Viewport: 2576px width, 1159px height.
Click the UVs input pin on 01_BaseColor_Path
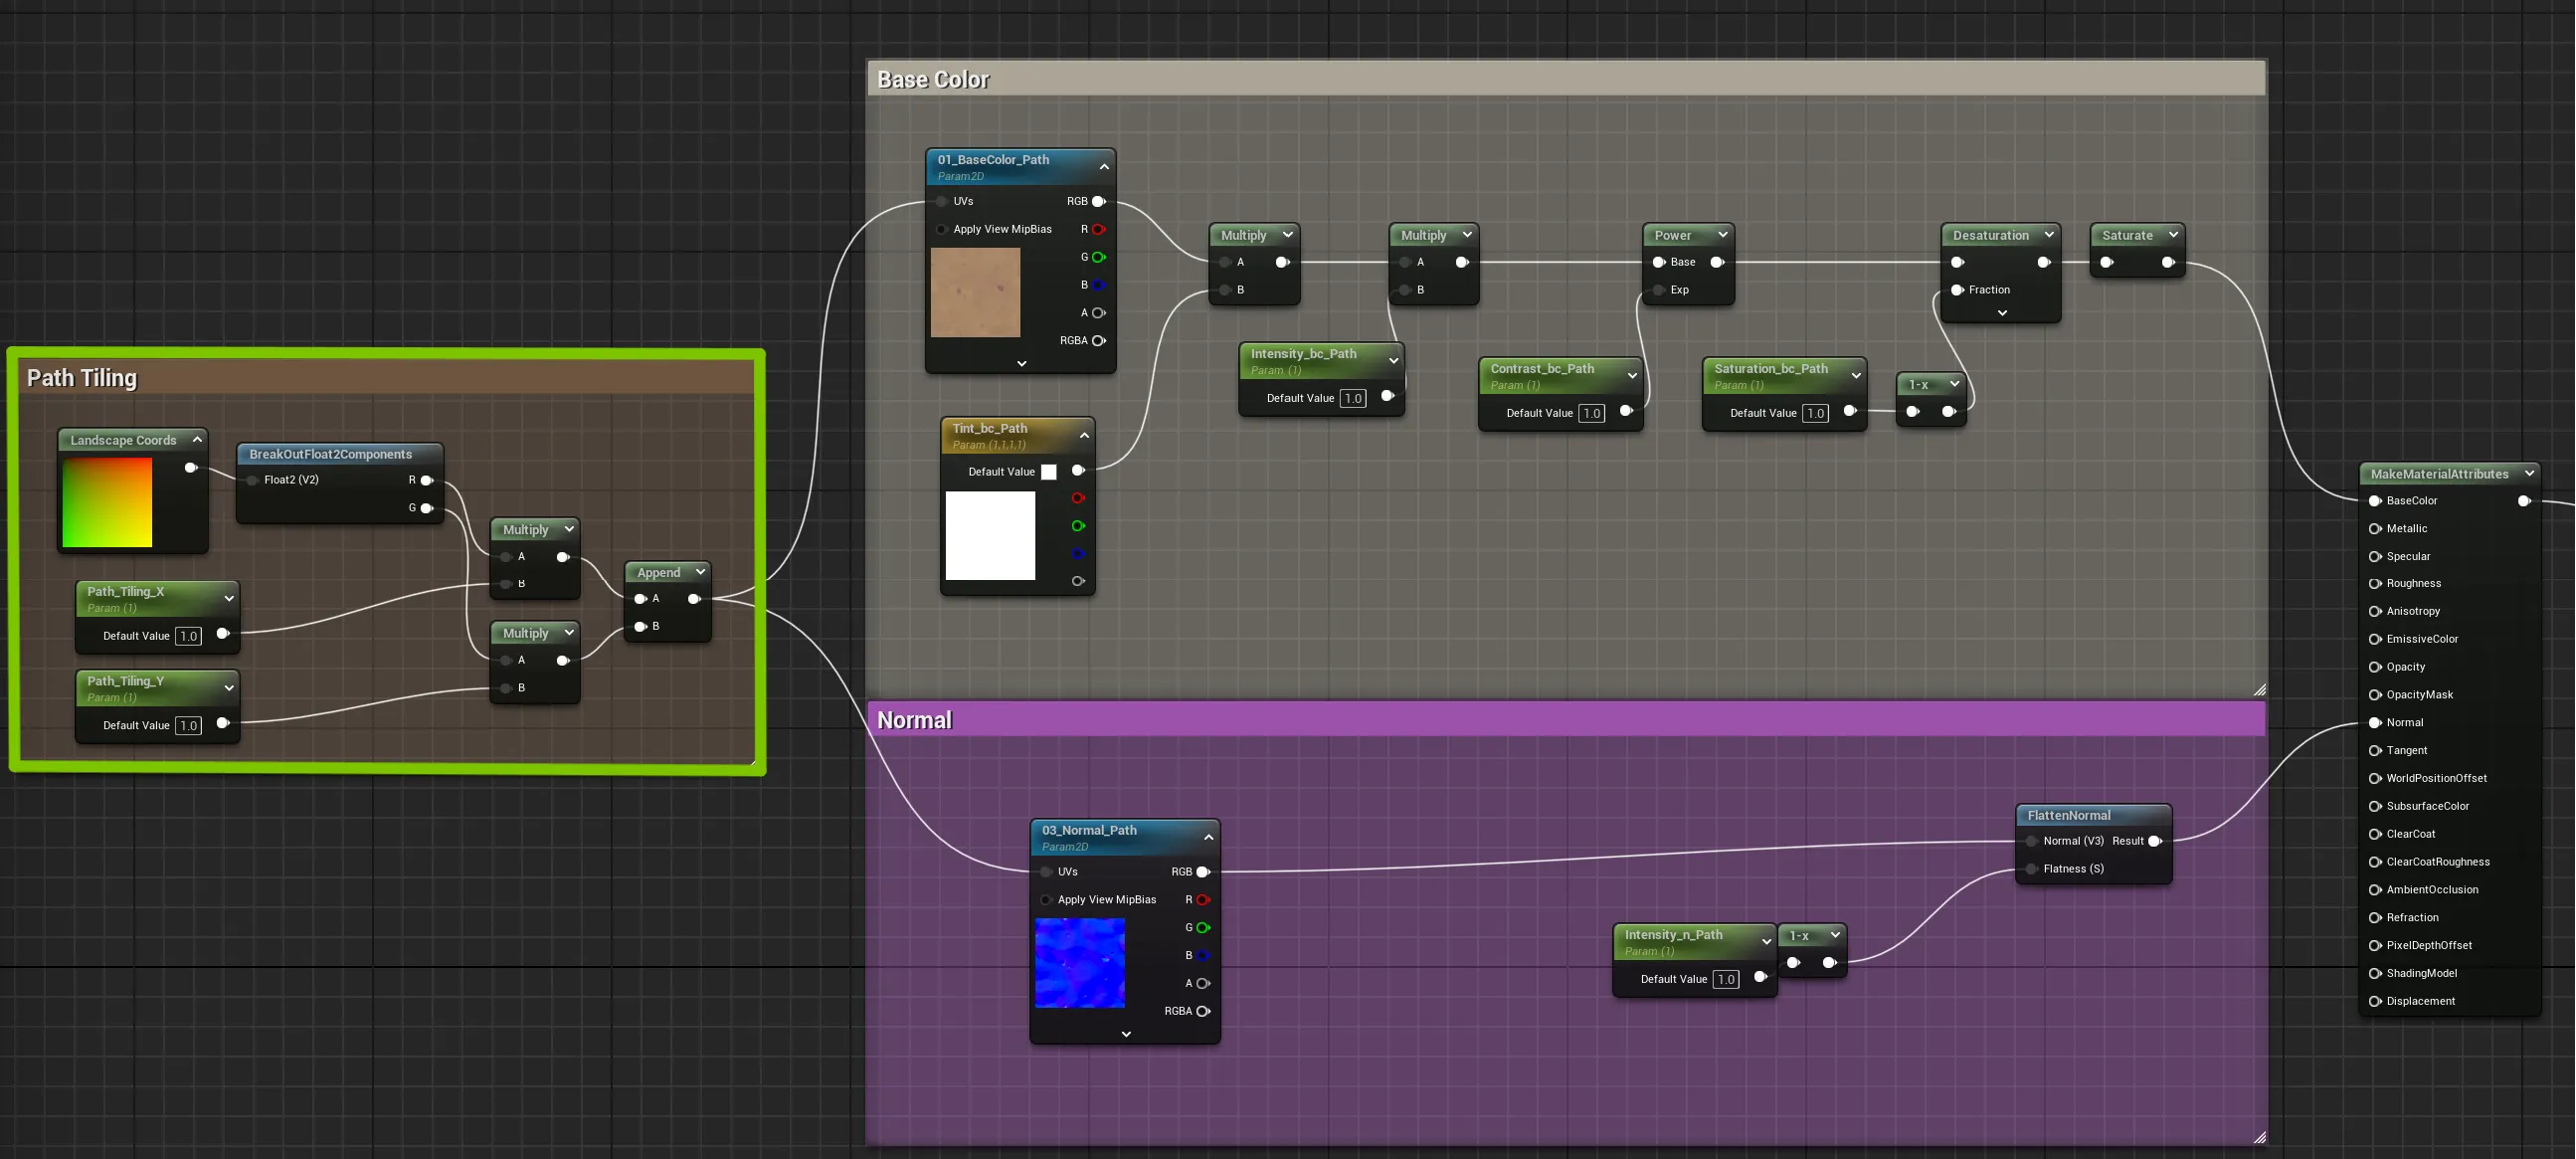pos(942,202)
